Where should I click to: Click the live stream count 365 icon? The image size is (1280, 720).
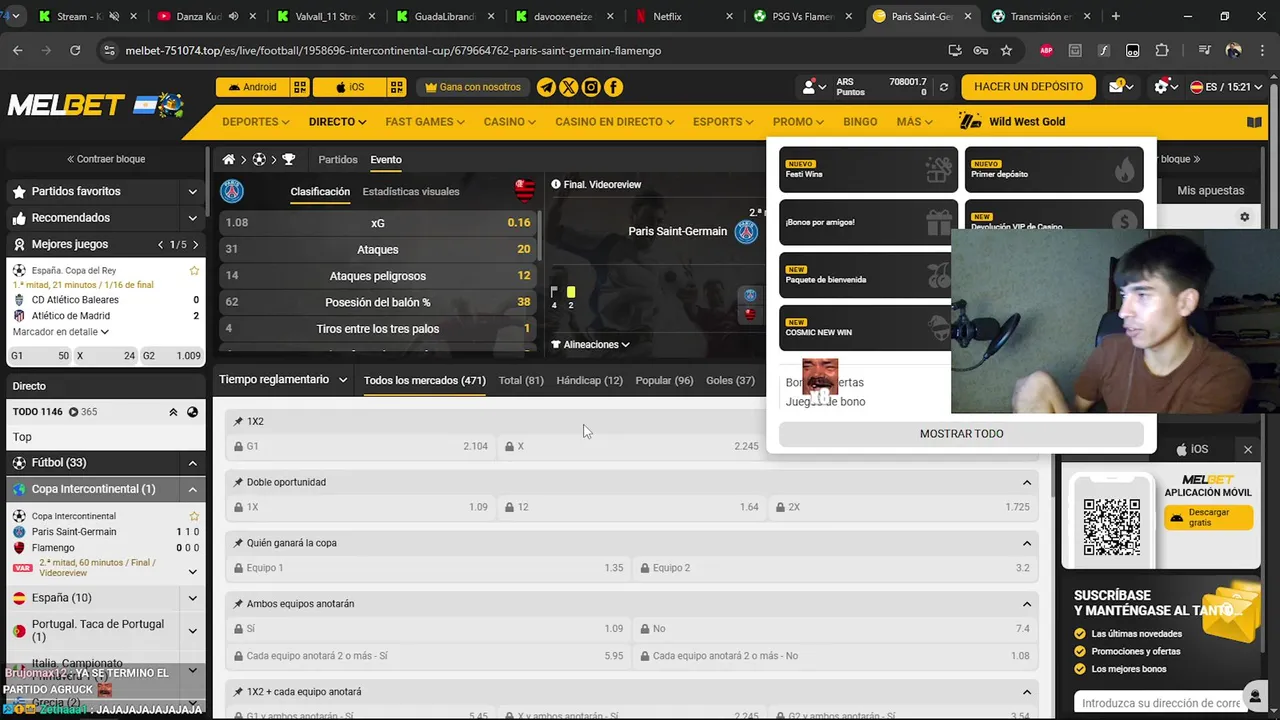(74, 412)
